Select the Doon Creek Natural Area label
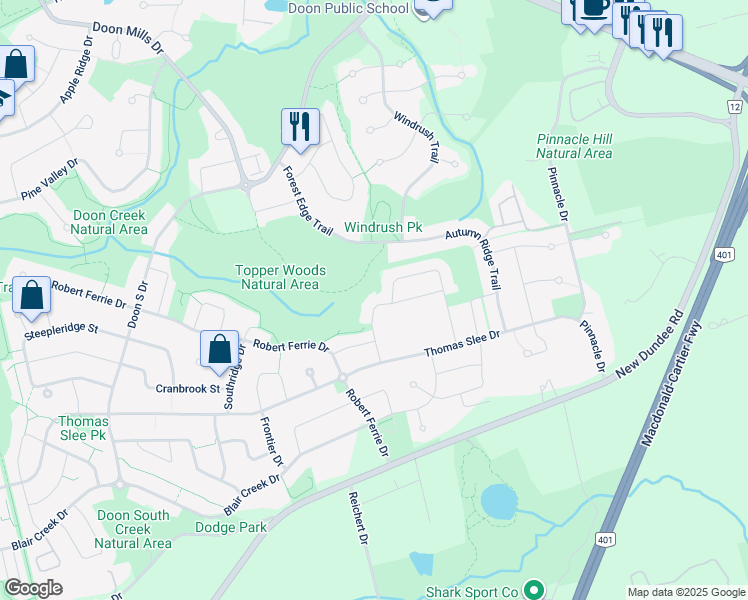 click(109, 222)
